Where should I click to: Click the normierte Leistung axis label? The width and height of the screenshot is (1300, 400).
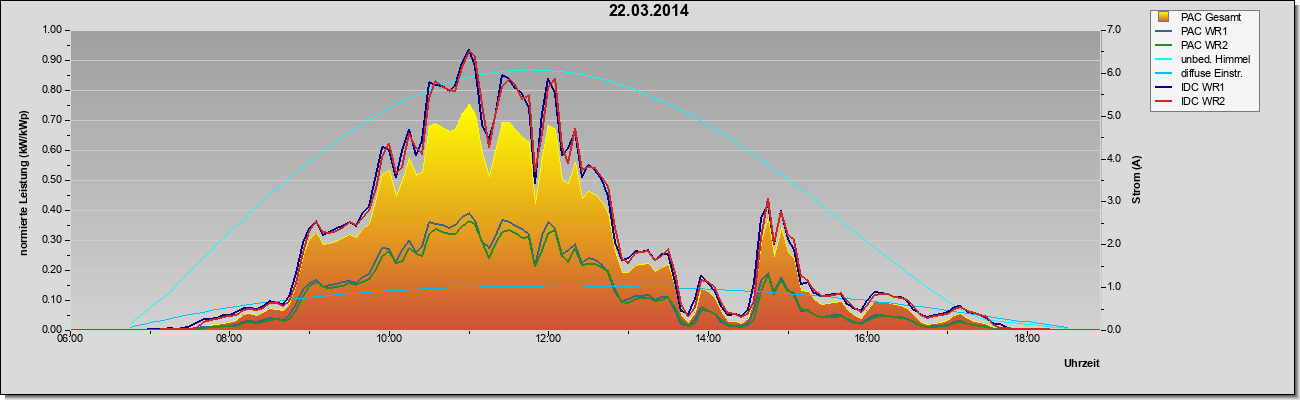click(x=23, y=180)
